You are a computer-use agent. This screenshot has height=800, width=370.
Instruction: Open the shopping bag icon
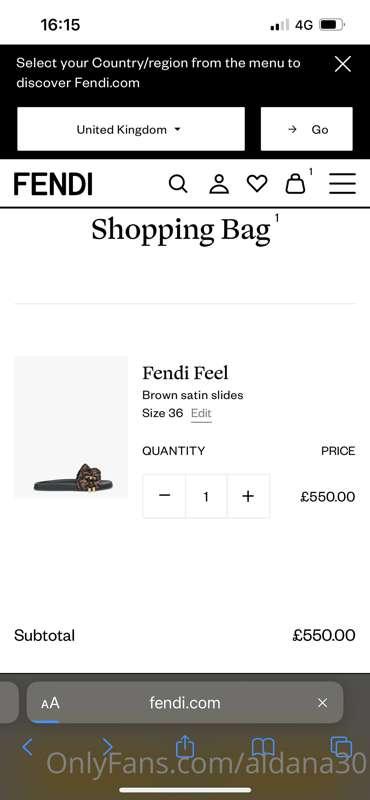[x=295, y=183]
